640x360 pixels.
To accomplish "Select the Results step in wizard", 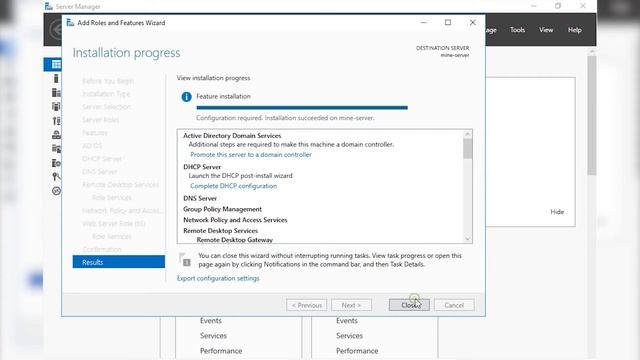I will click(x=119, y=262).
